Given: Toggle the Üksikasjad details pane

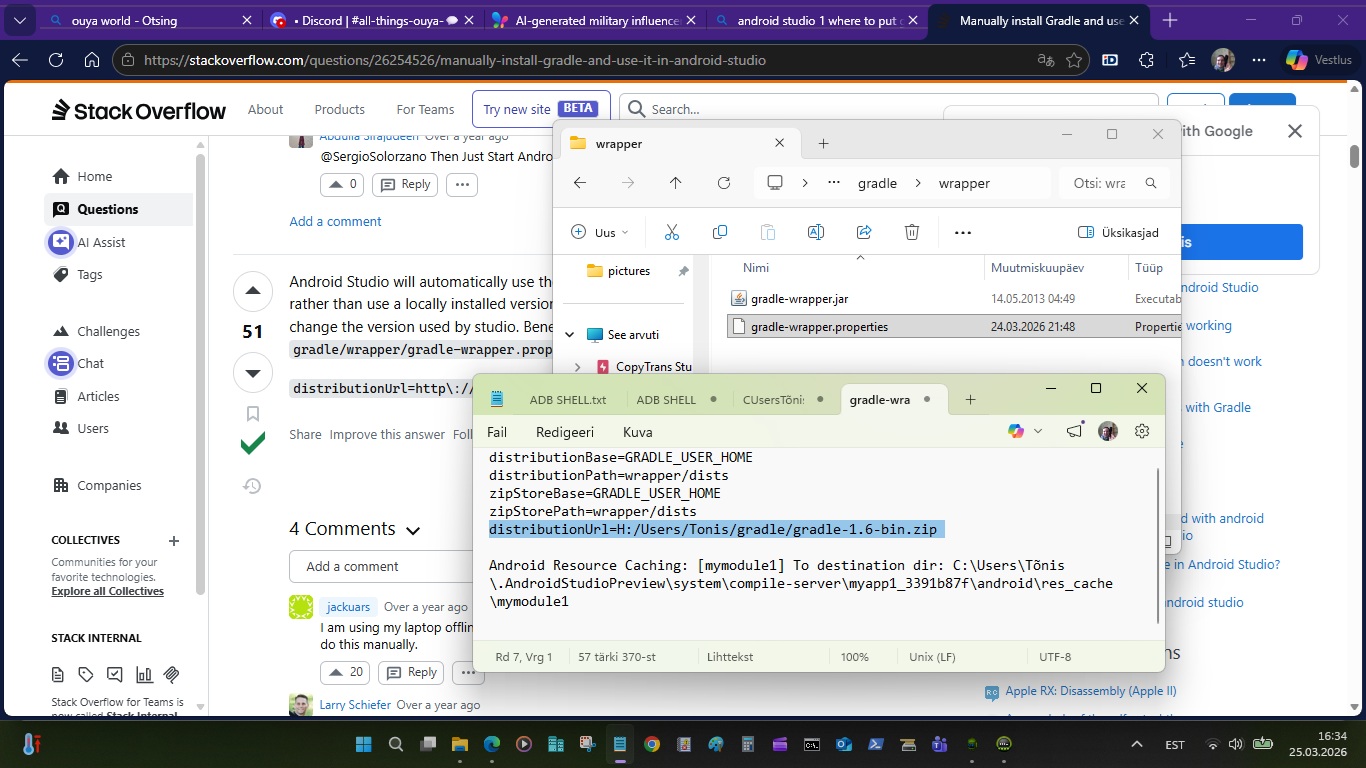Looking at the screenshot, I should tap(1118, 232).
